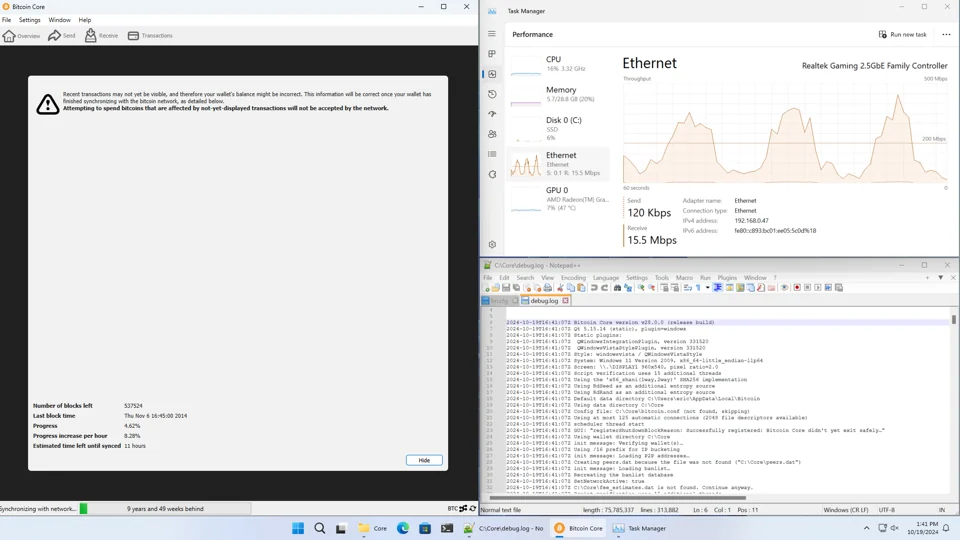Open Notepad++ Encoding menu
Screen dimensions: 960x540
click(573, 277)
